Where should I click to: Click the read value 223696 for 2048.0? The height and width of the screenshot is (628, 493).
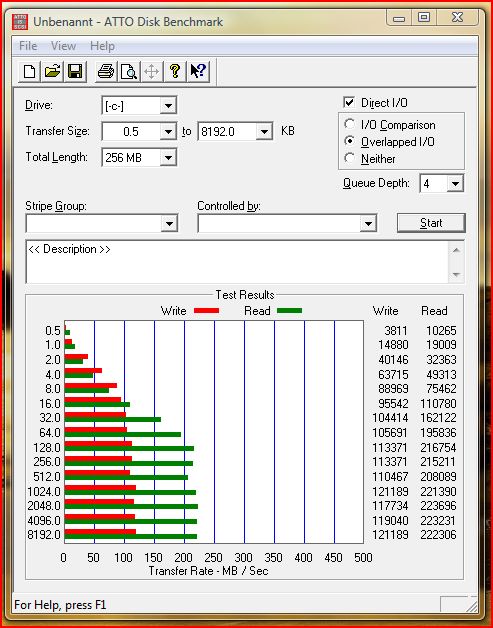(x=438, y=505)
